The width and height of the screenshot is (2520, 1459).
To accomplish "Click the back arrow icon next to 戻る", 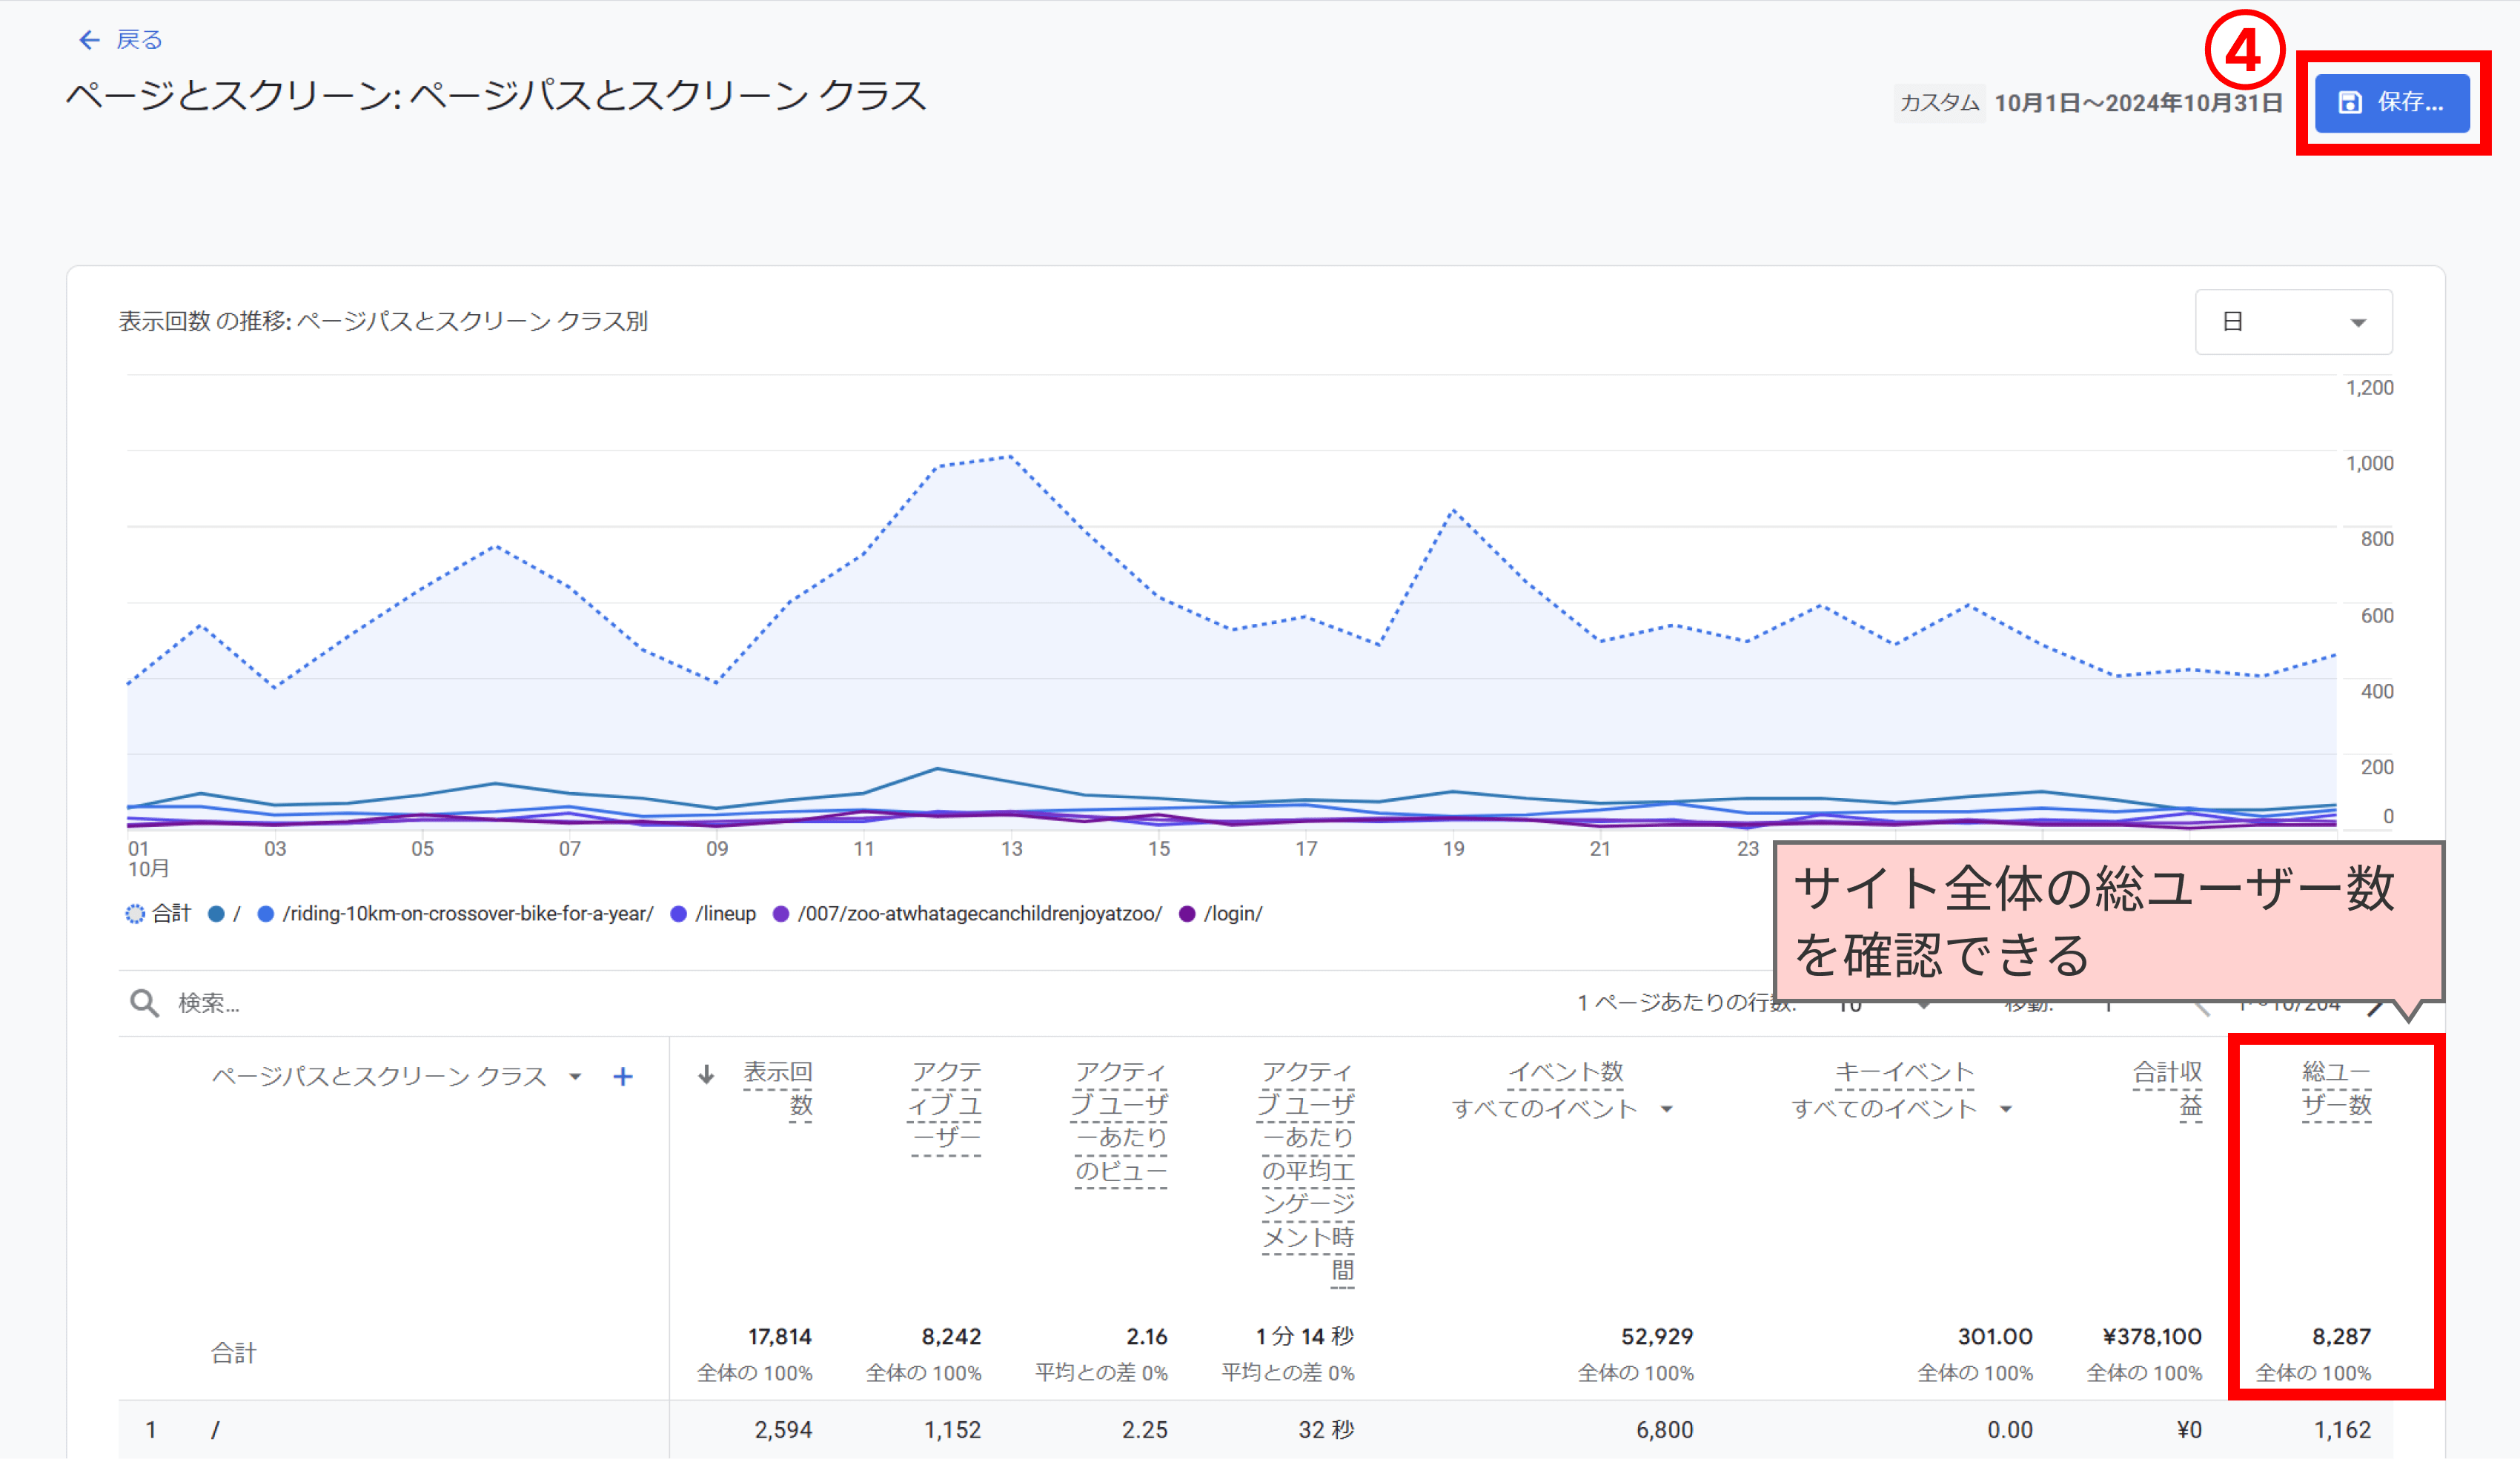I will (90, 40).
